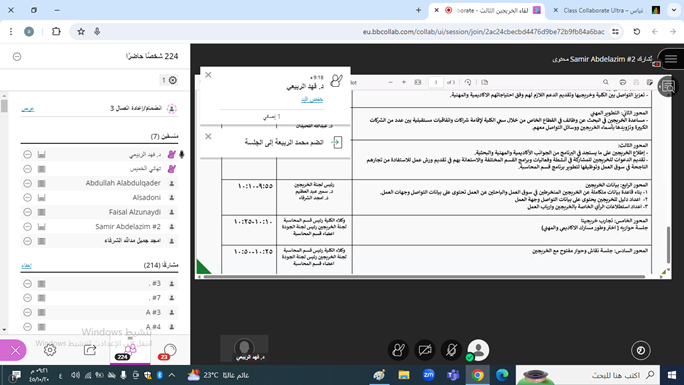This screenshot has height=385, width=684.
Task: Toggle share video camera button
Action: click(425, 350)
